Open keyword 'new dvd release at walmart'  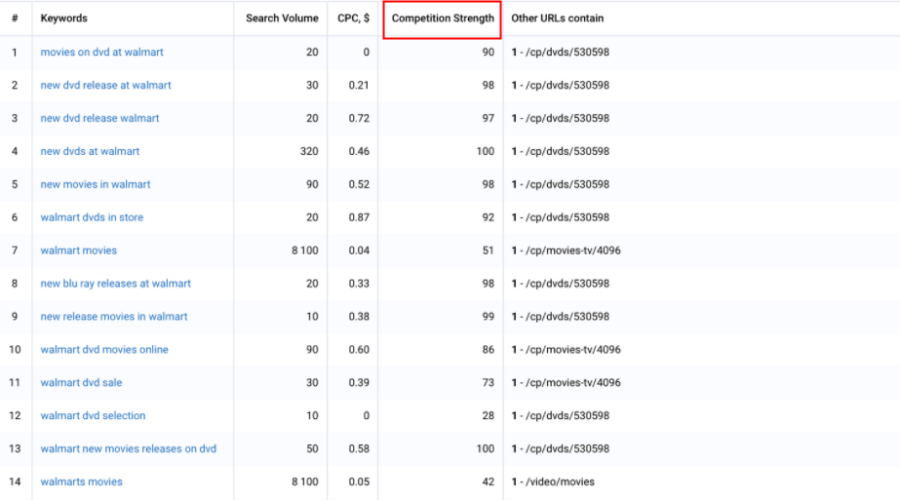click(106, 86)
